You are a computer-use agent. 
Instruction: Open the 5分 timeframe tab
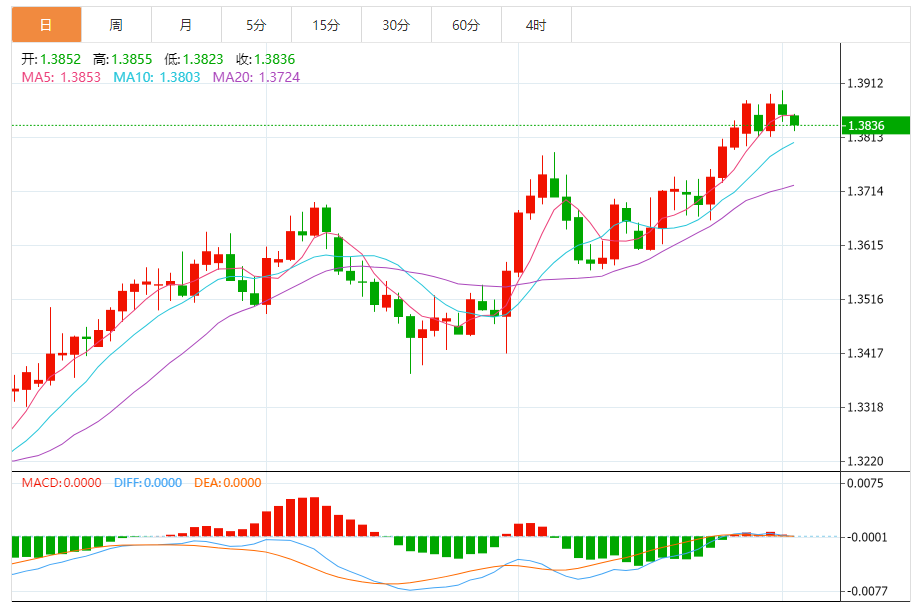[256, 25]
